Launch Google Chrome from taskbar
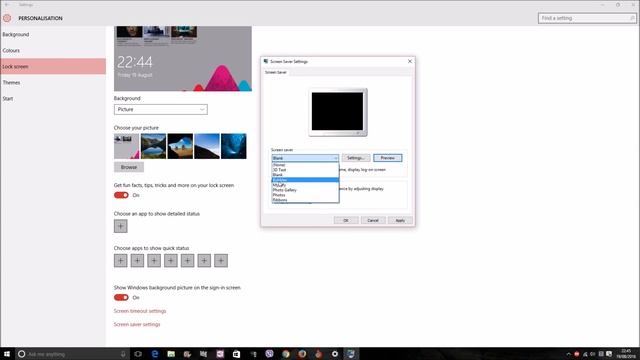This screenshot has height=360, width=640. pos(286,354)
